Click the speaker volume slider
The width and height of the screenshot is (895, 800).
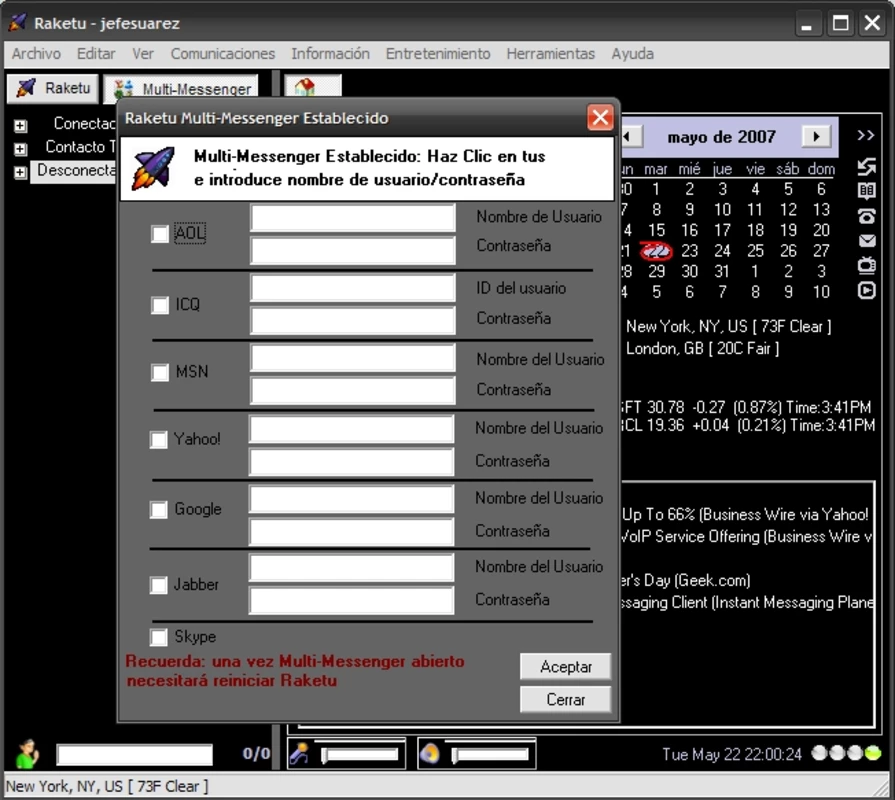click(x=490, y=755)
